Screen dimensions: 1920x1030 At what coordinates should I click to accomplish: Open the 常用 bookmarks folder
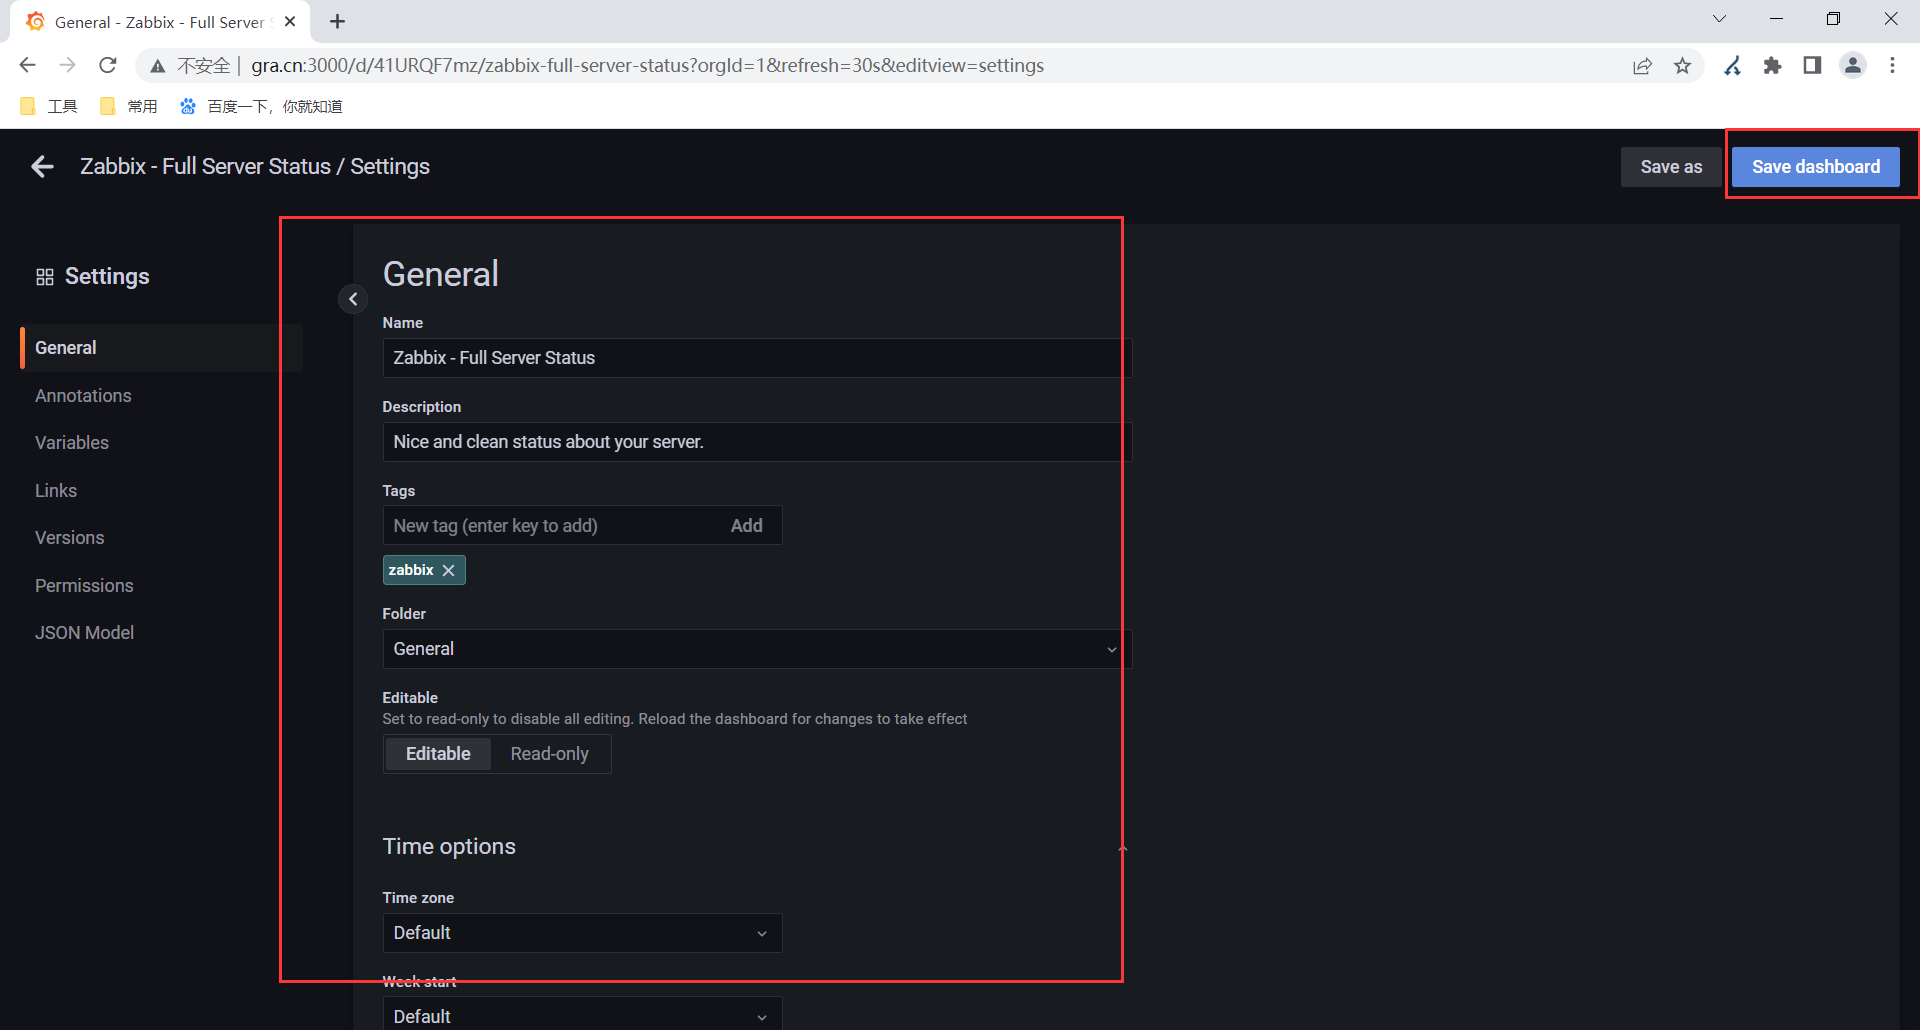point(129,106)
